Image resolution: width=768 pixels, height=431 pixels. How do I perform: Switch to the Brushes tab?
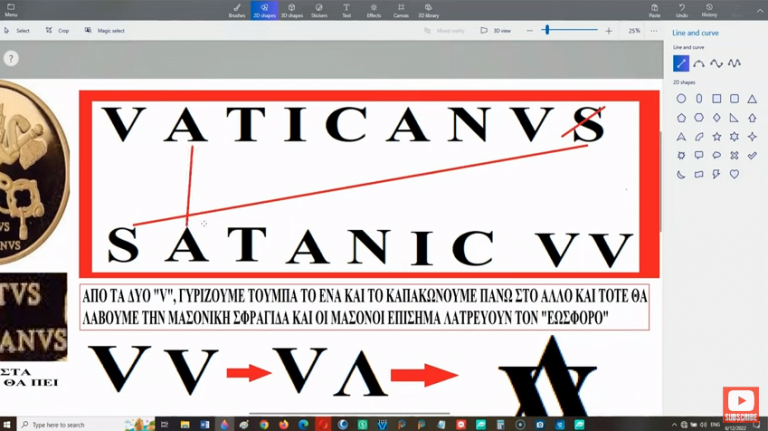point(237,10)
